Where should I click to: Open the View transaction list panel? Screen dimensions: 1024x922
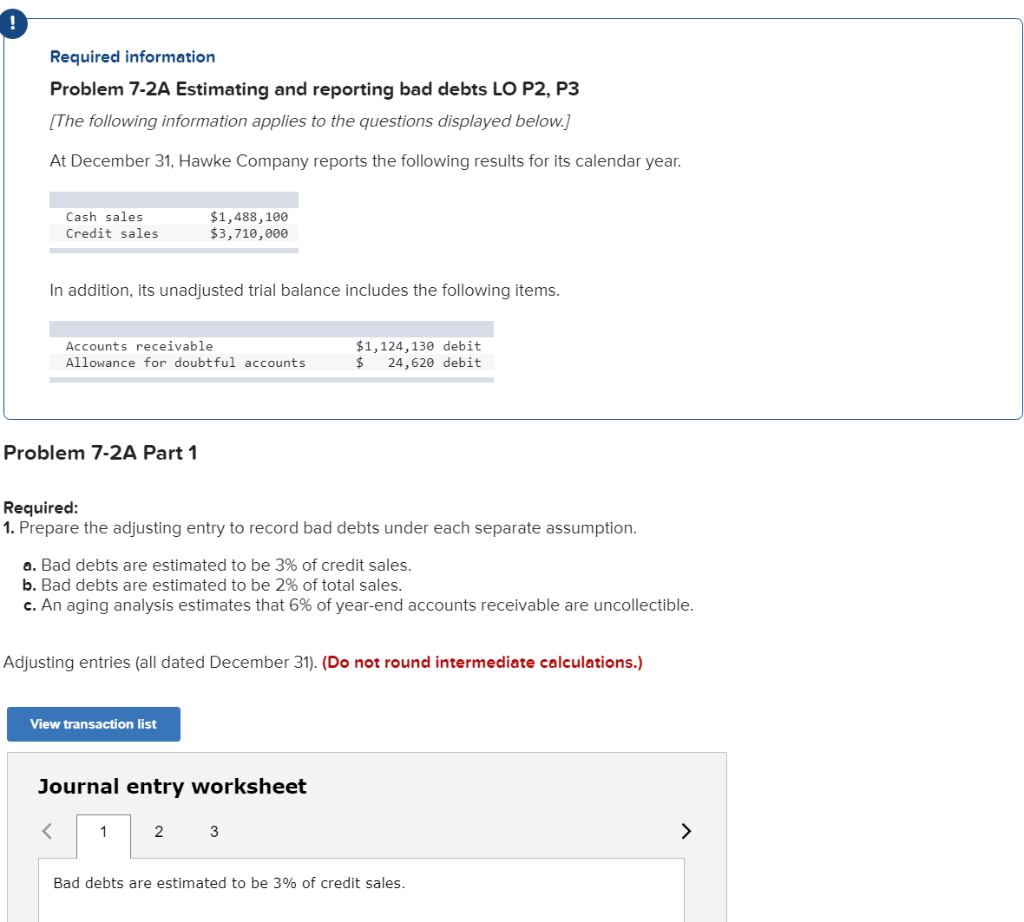pyautogui.click(x=93, y=724)
